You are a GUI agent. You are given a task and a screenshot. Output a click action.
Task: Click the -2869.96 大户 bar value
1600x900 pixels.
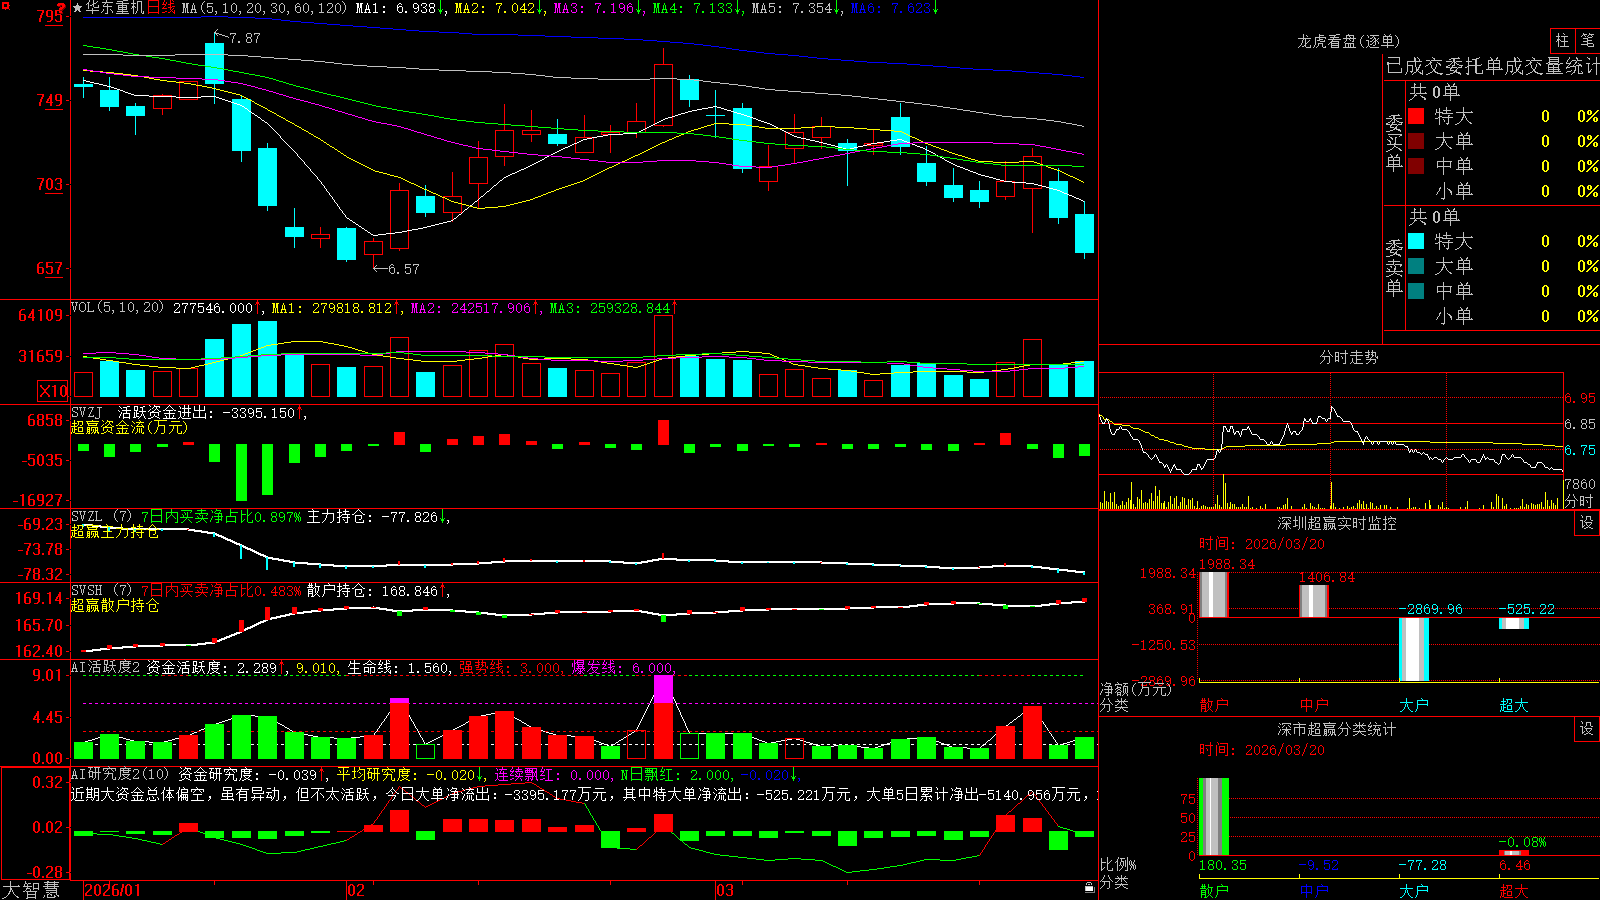click(x=1430, y=609)
